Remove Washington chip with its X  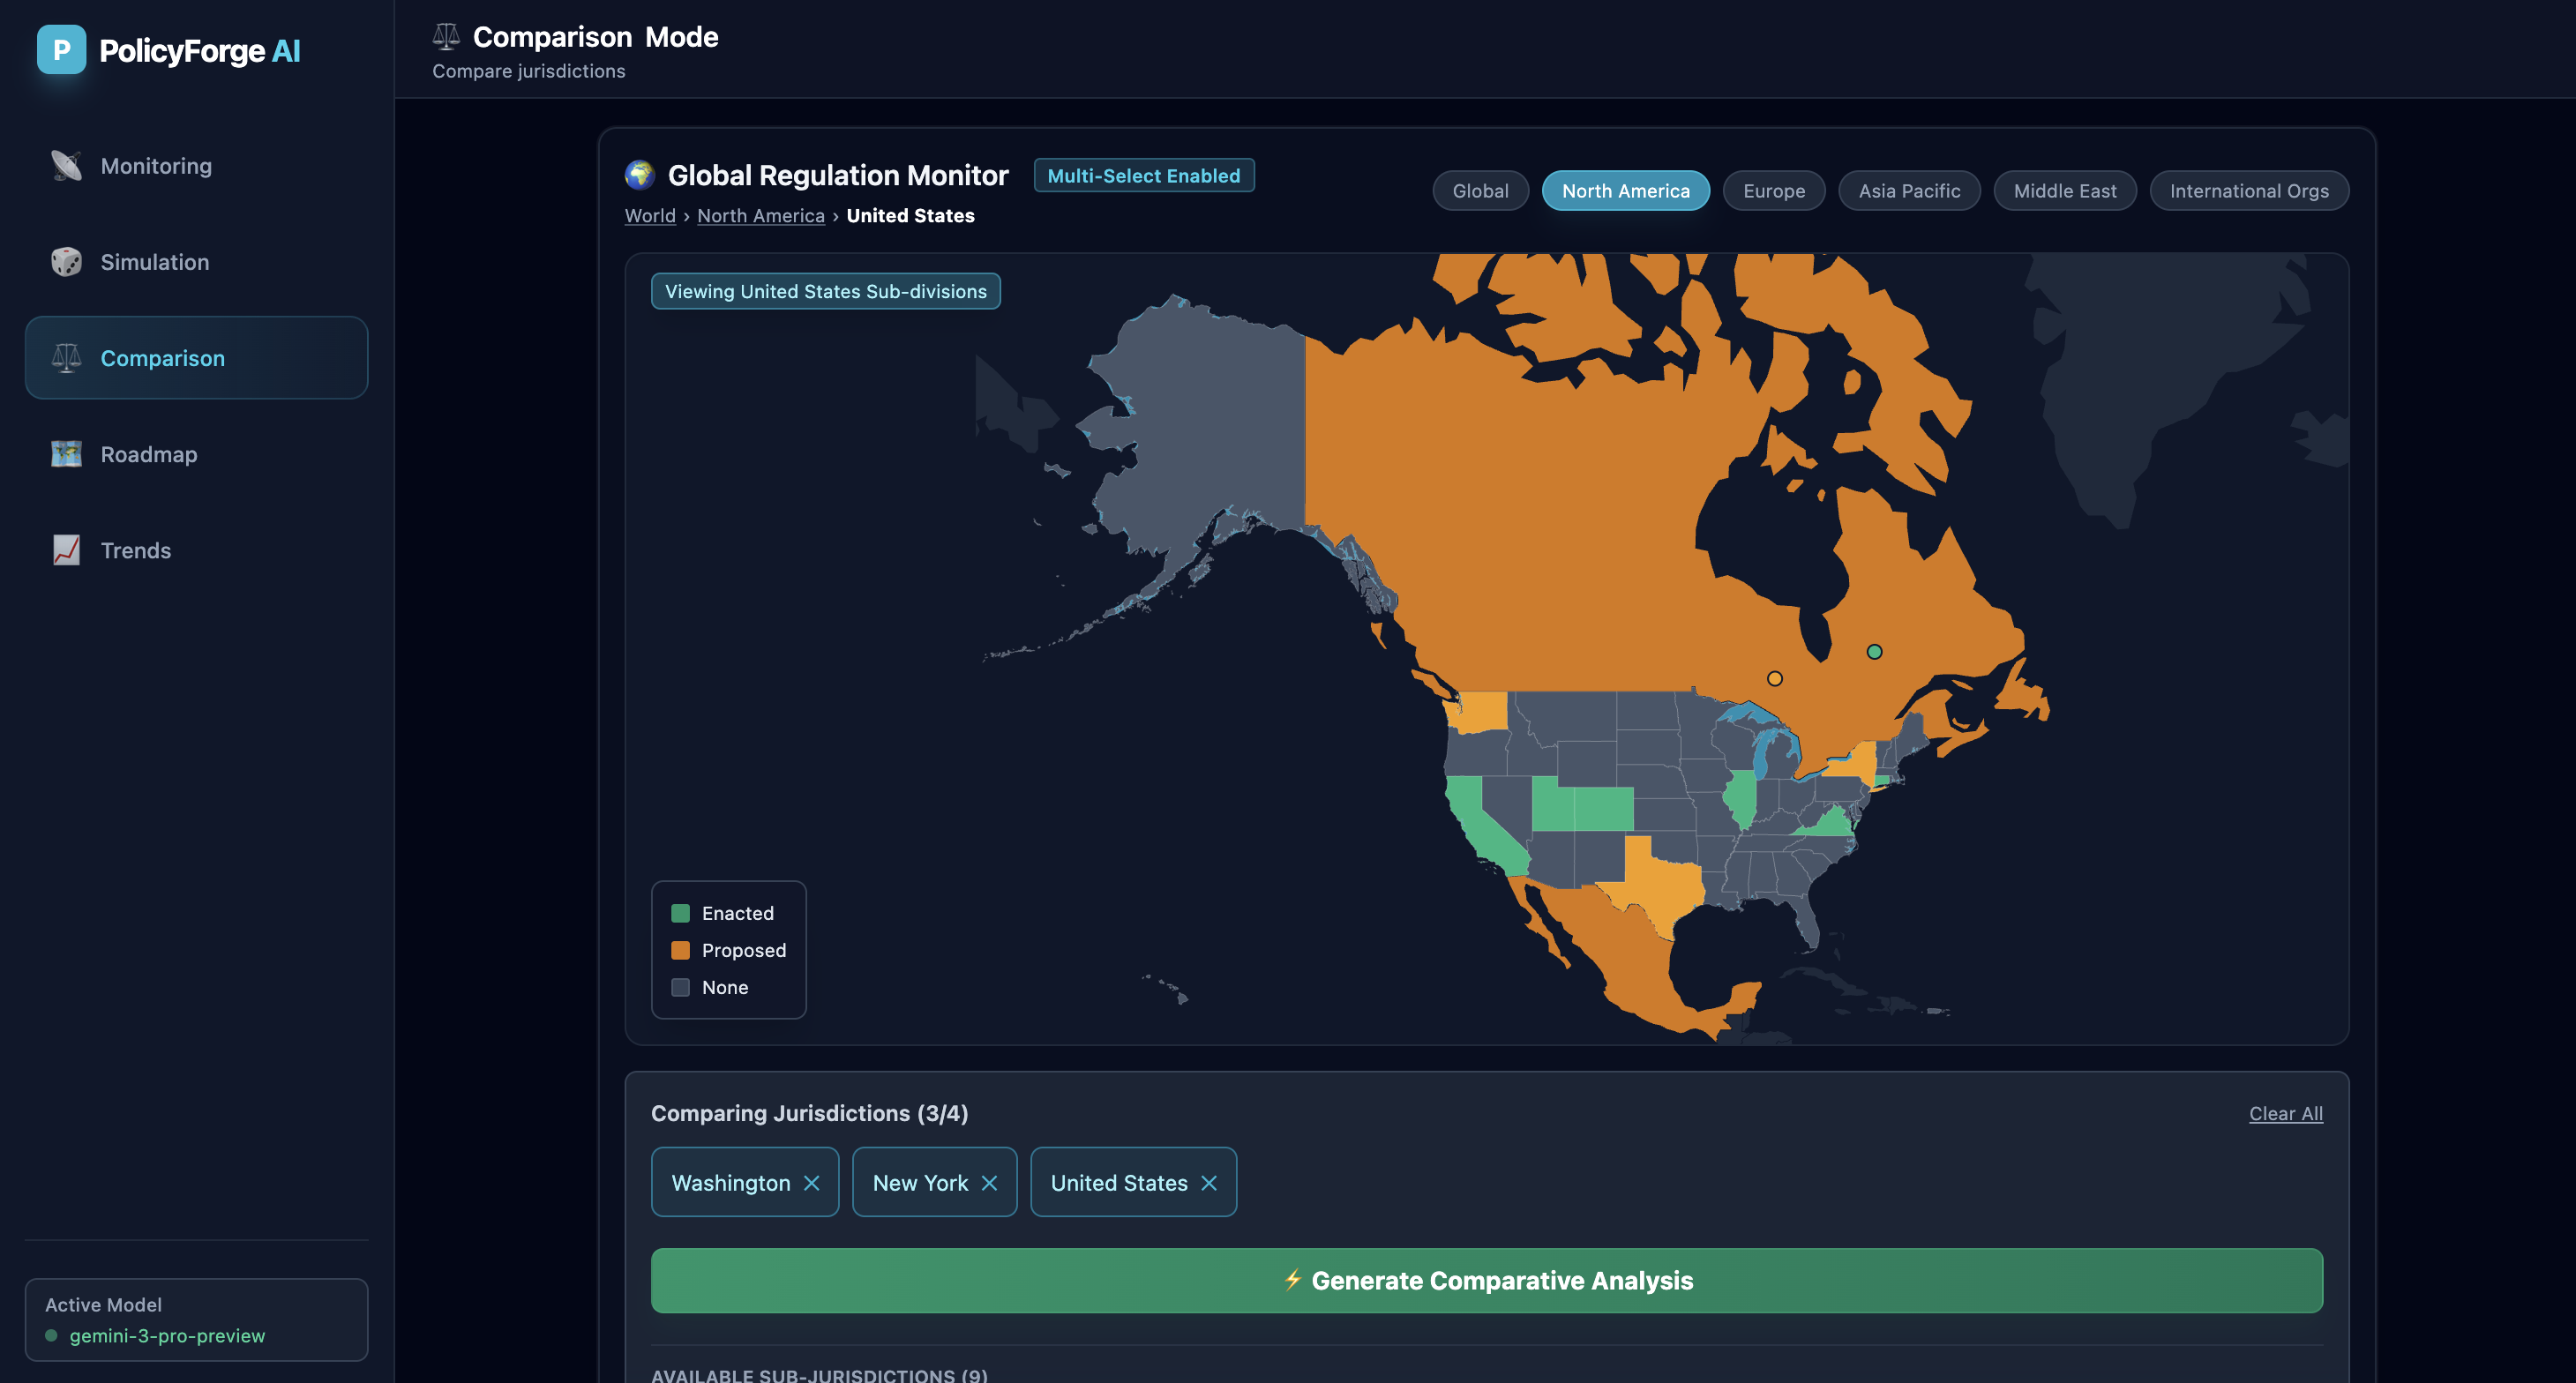coord(812,1183)
